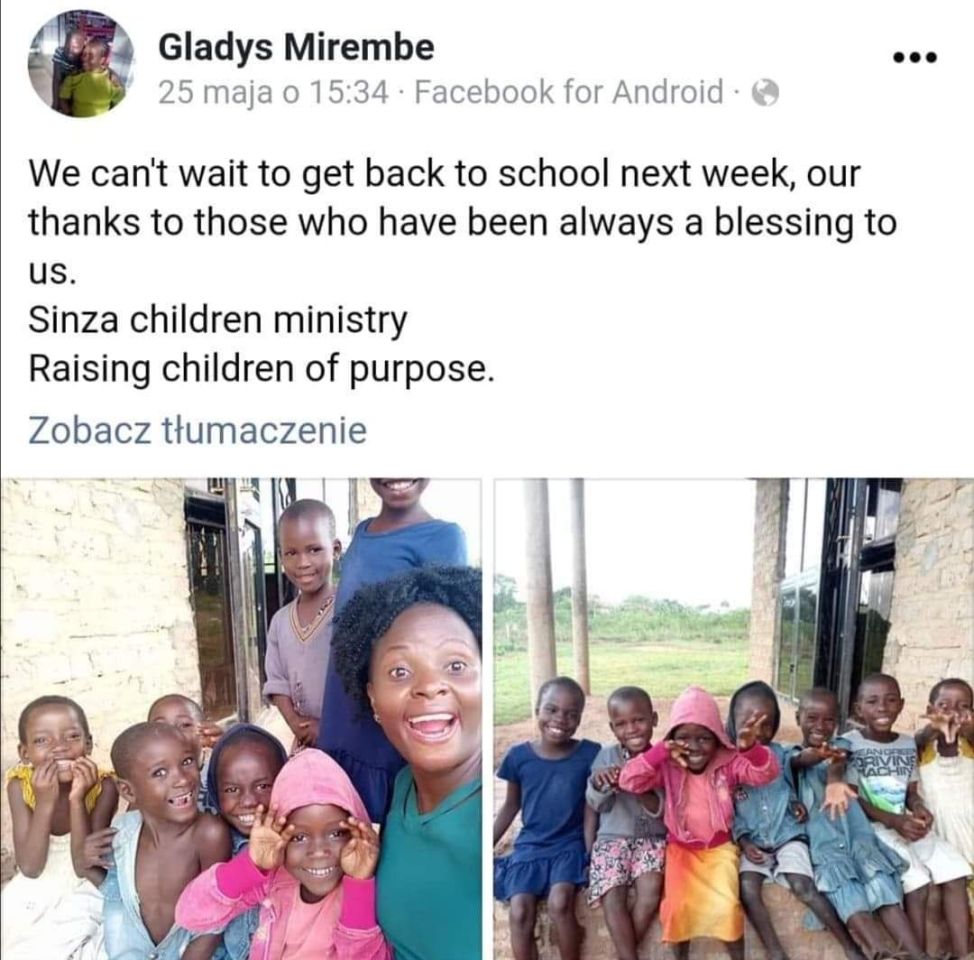Click the "Raising children of purpose." line

tap(261, 368)
